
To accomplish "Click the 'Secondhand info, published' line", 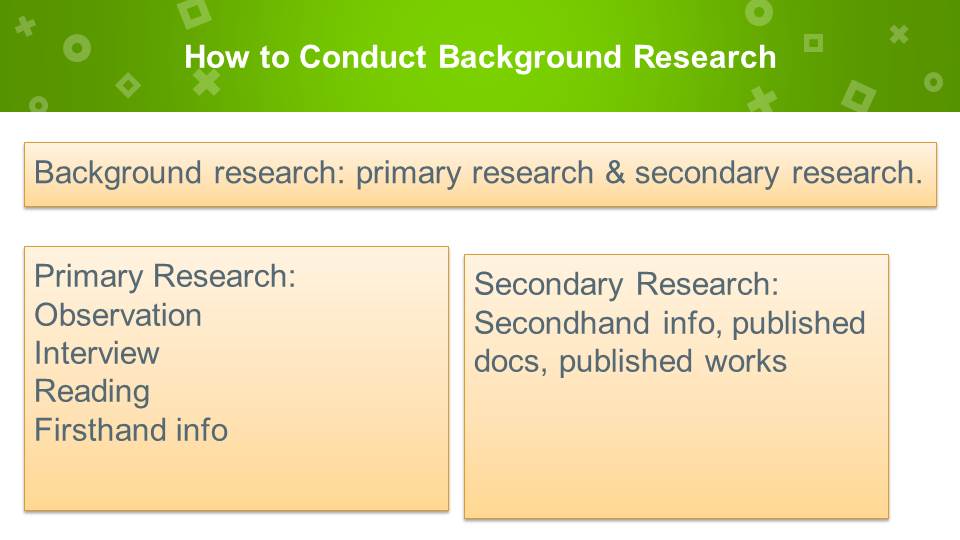I will click(669, 323).
